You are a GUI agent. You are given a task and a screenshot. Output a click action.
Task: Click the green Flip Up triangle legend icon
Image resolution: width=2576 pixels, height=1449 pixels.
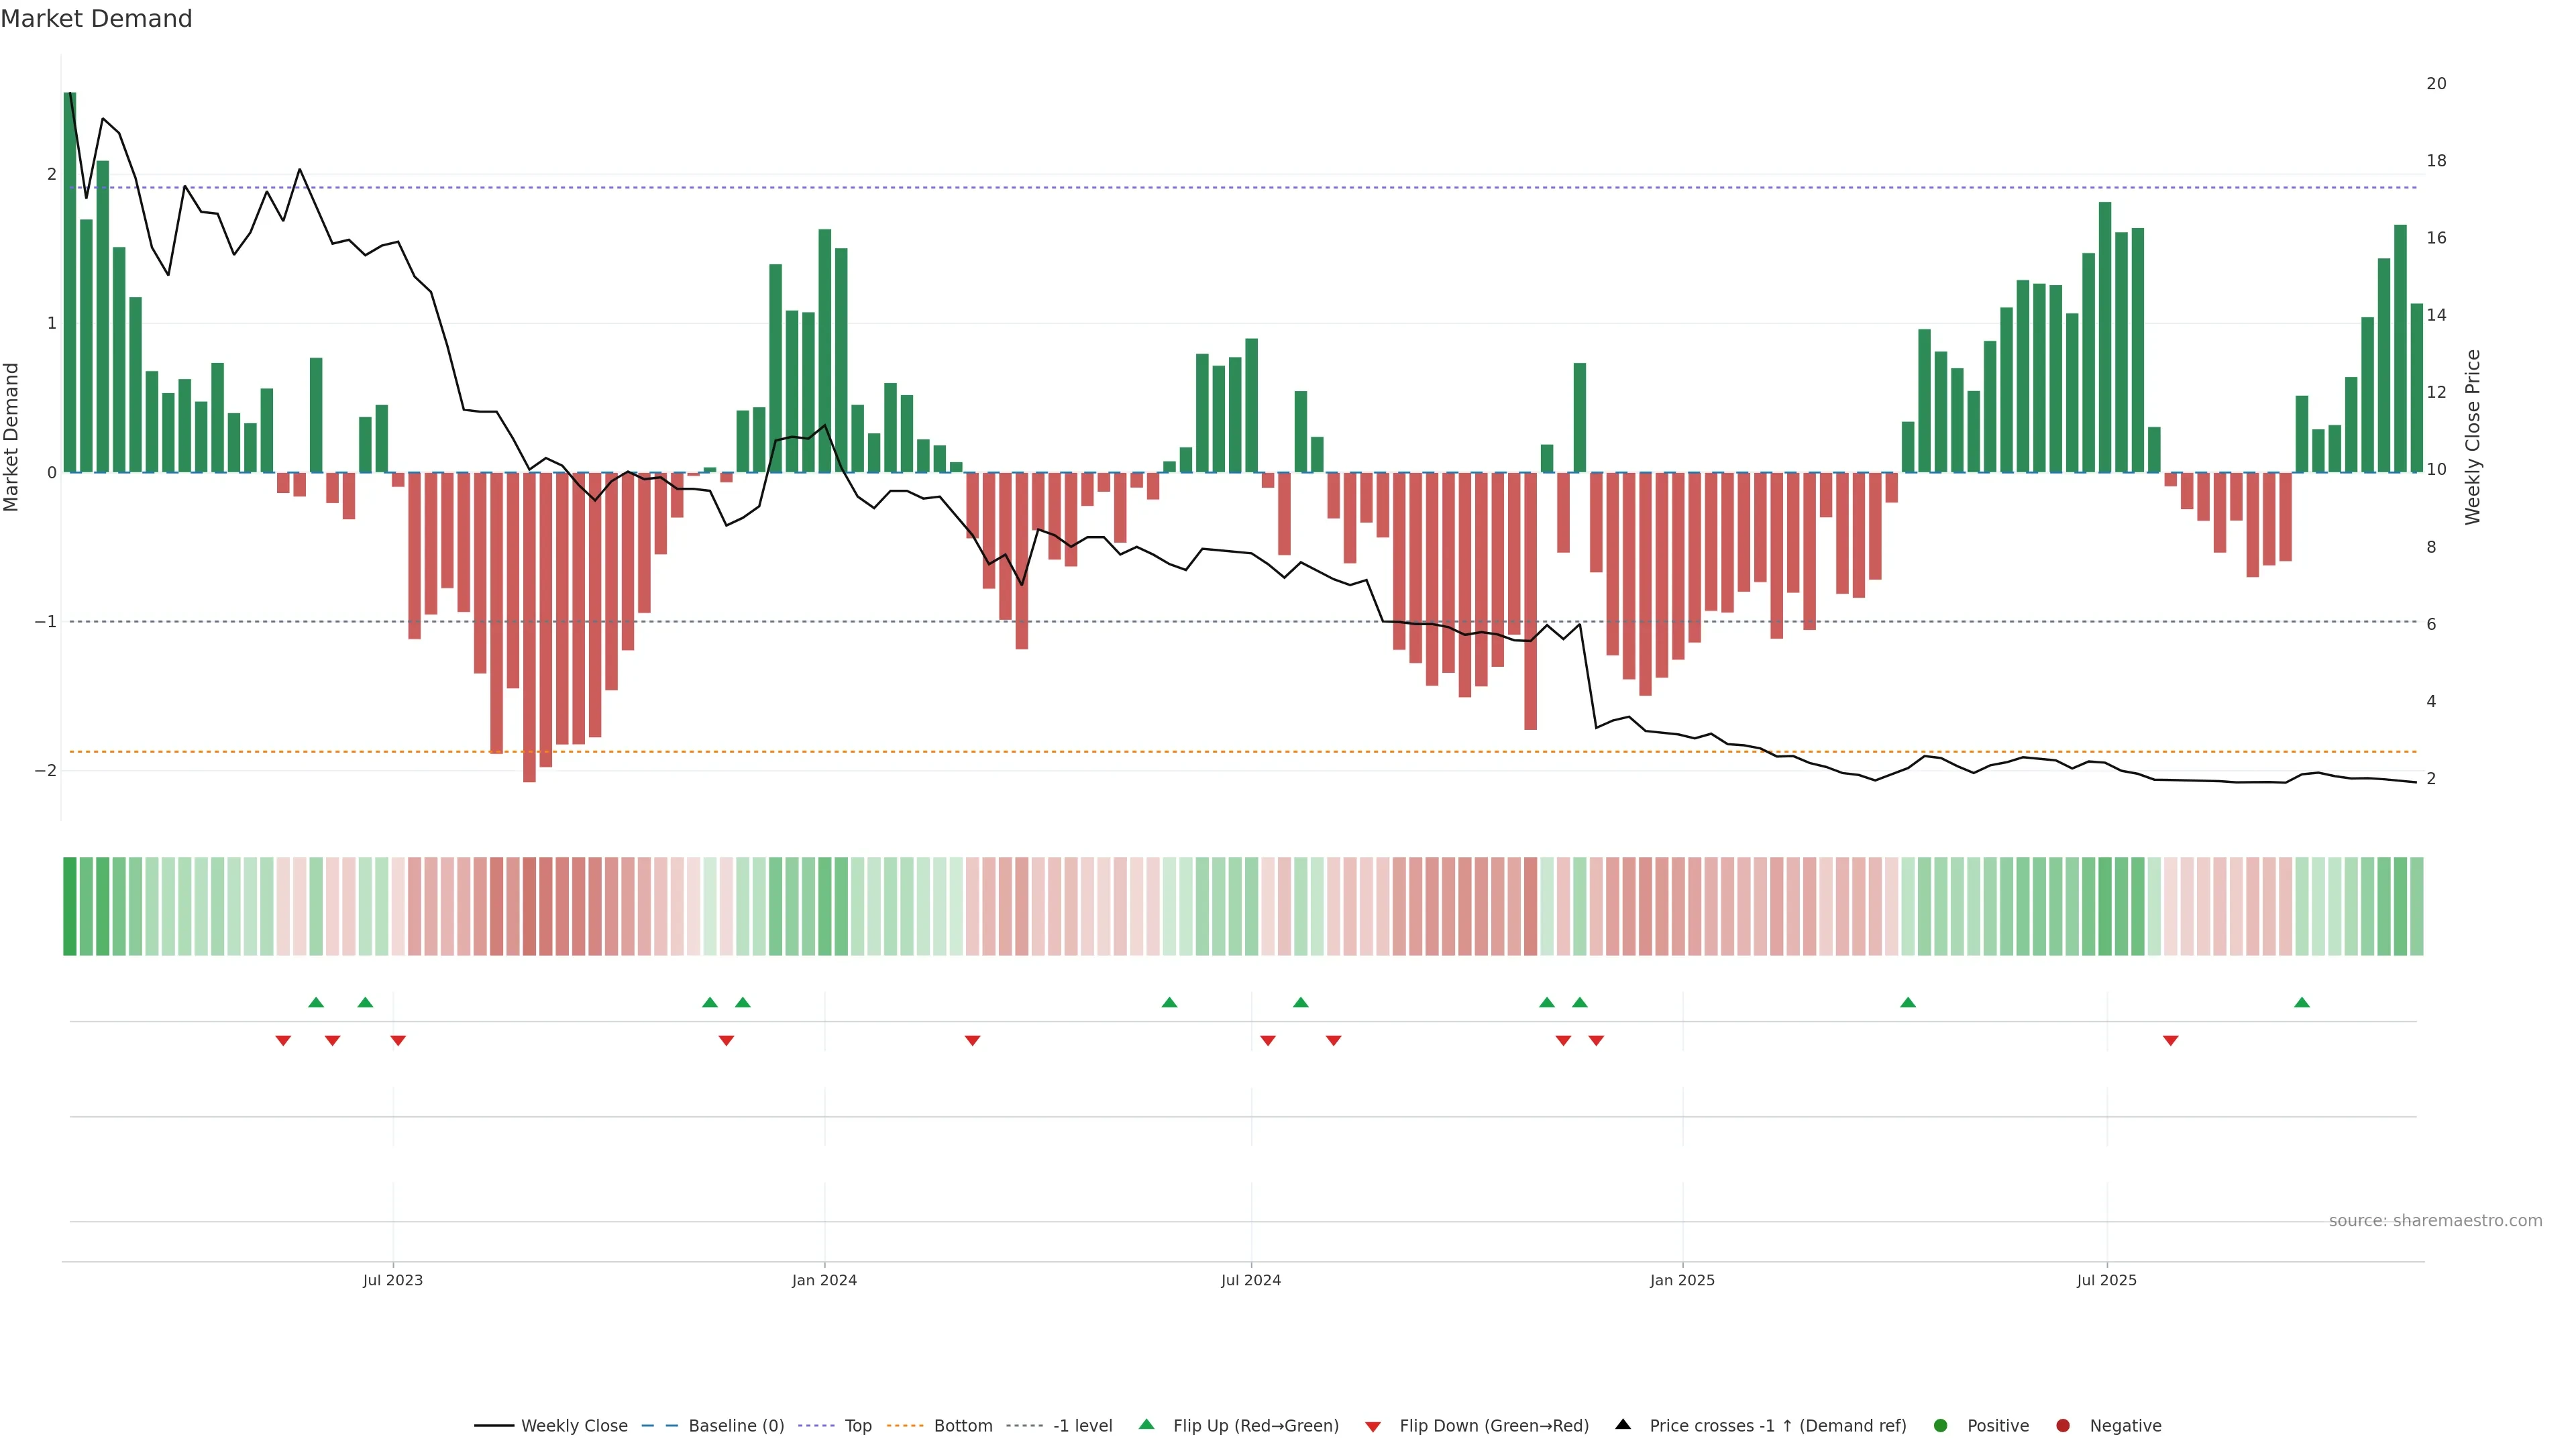pos(1146,1424)
